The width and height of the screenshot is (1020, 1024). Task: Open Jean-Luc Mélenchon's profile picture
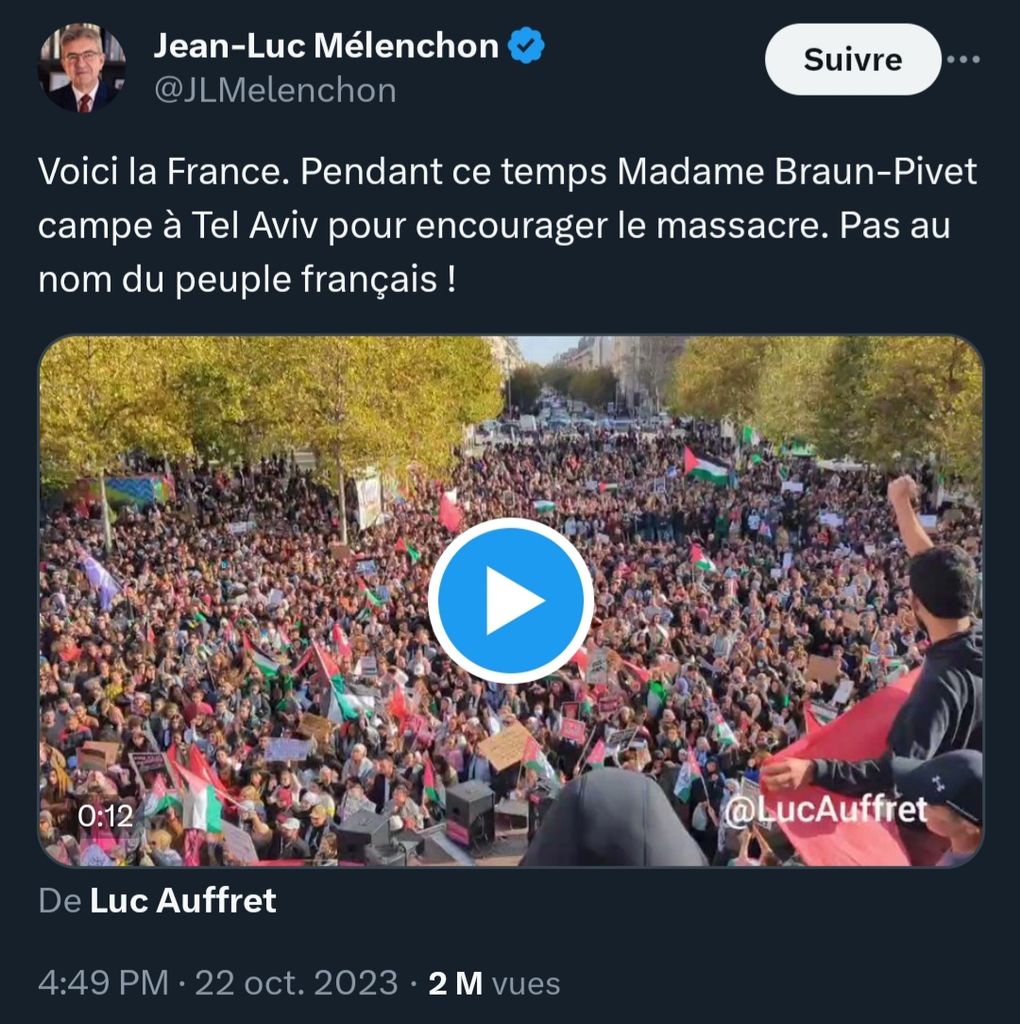click(82, 68)
